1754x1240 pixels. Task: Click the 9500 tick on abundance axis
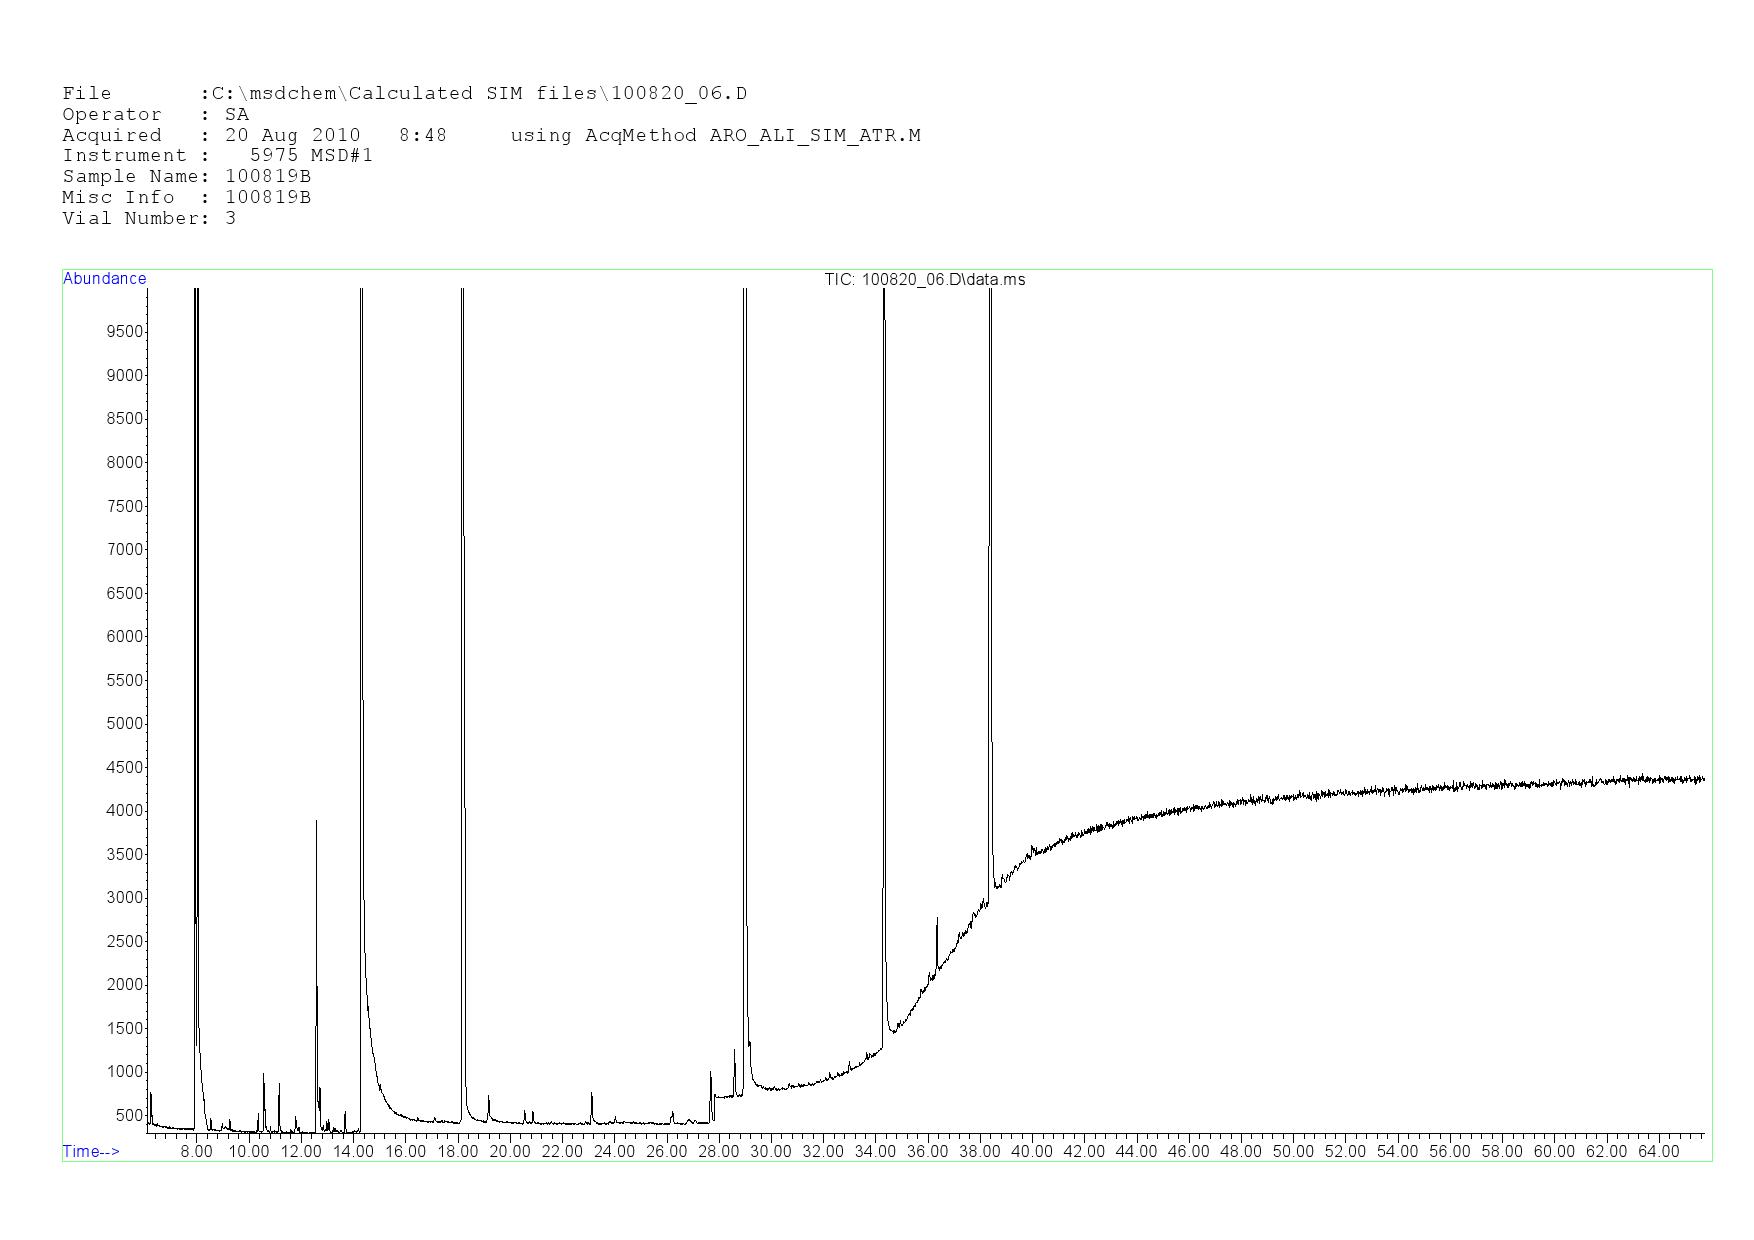125,332
